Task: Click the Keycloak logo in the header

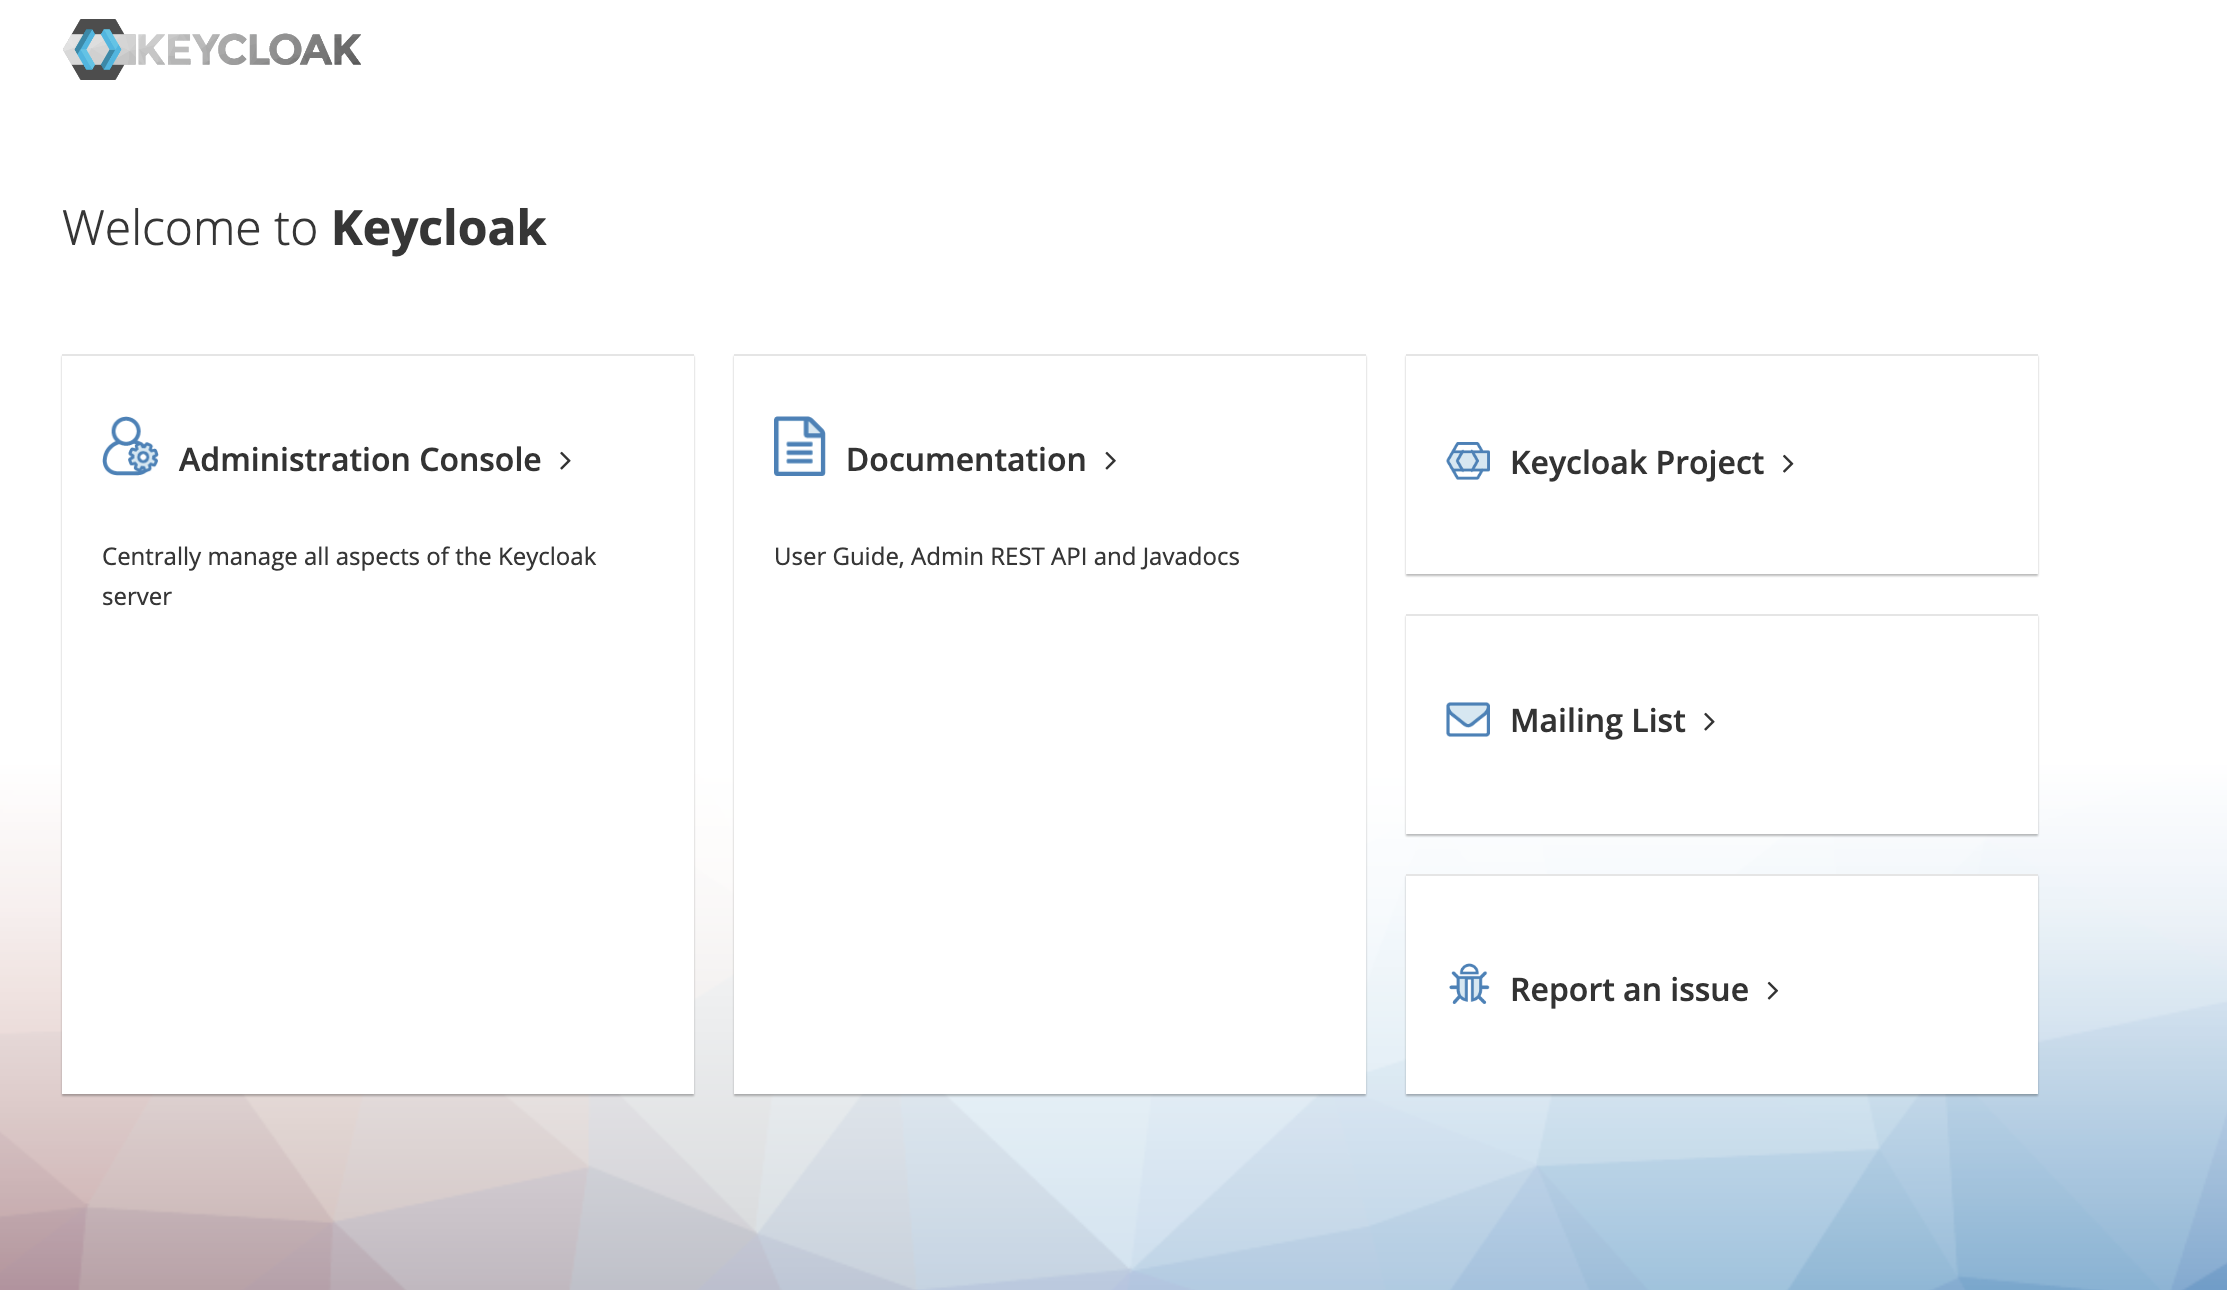Action: click(212, 49)
